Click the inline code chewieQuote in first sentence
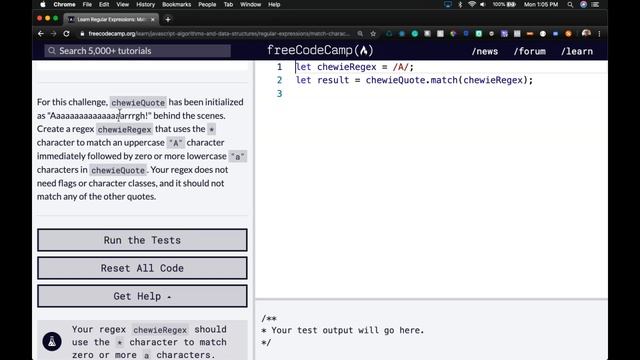This screenshot has height=360, width=640. tap(138, 102)
